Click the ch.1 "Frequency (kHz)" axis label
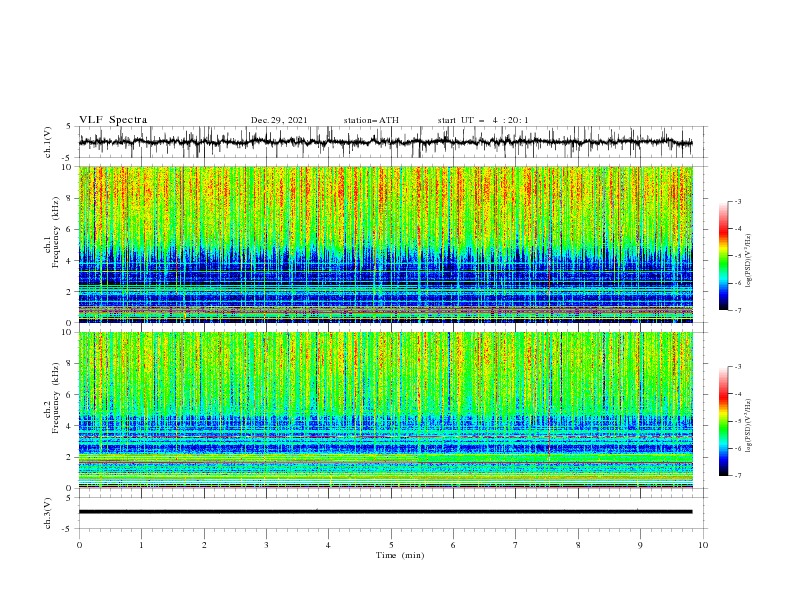This screenshot has width=792, height=612. click(56, 233)
